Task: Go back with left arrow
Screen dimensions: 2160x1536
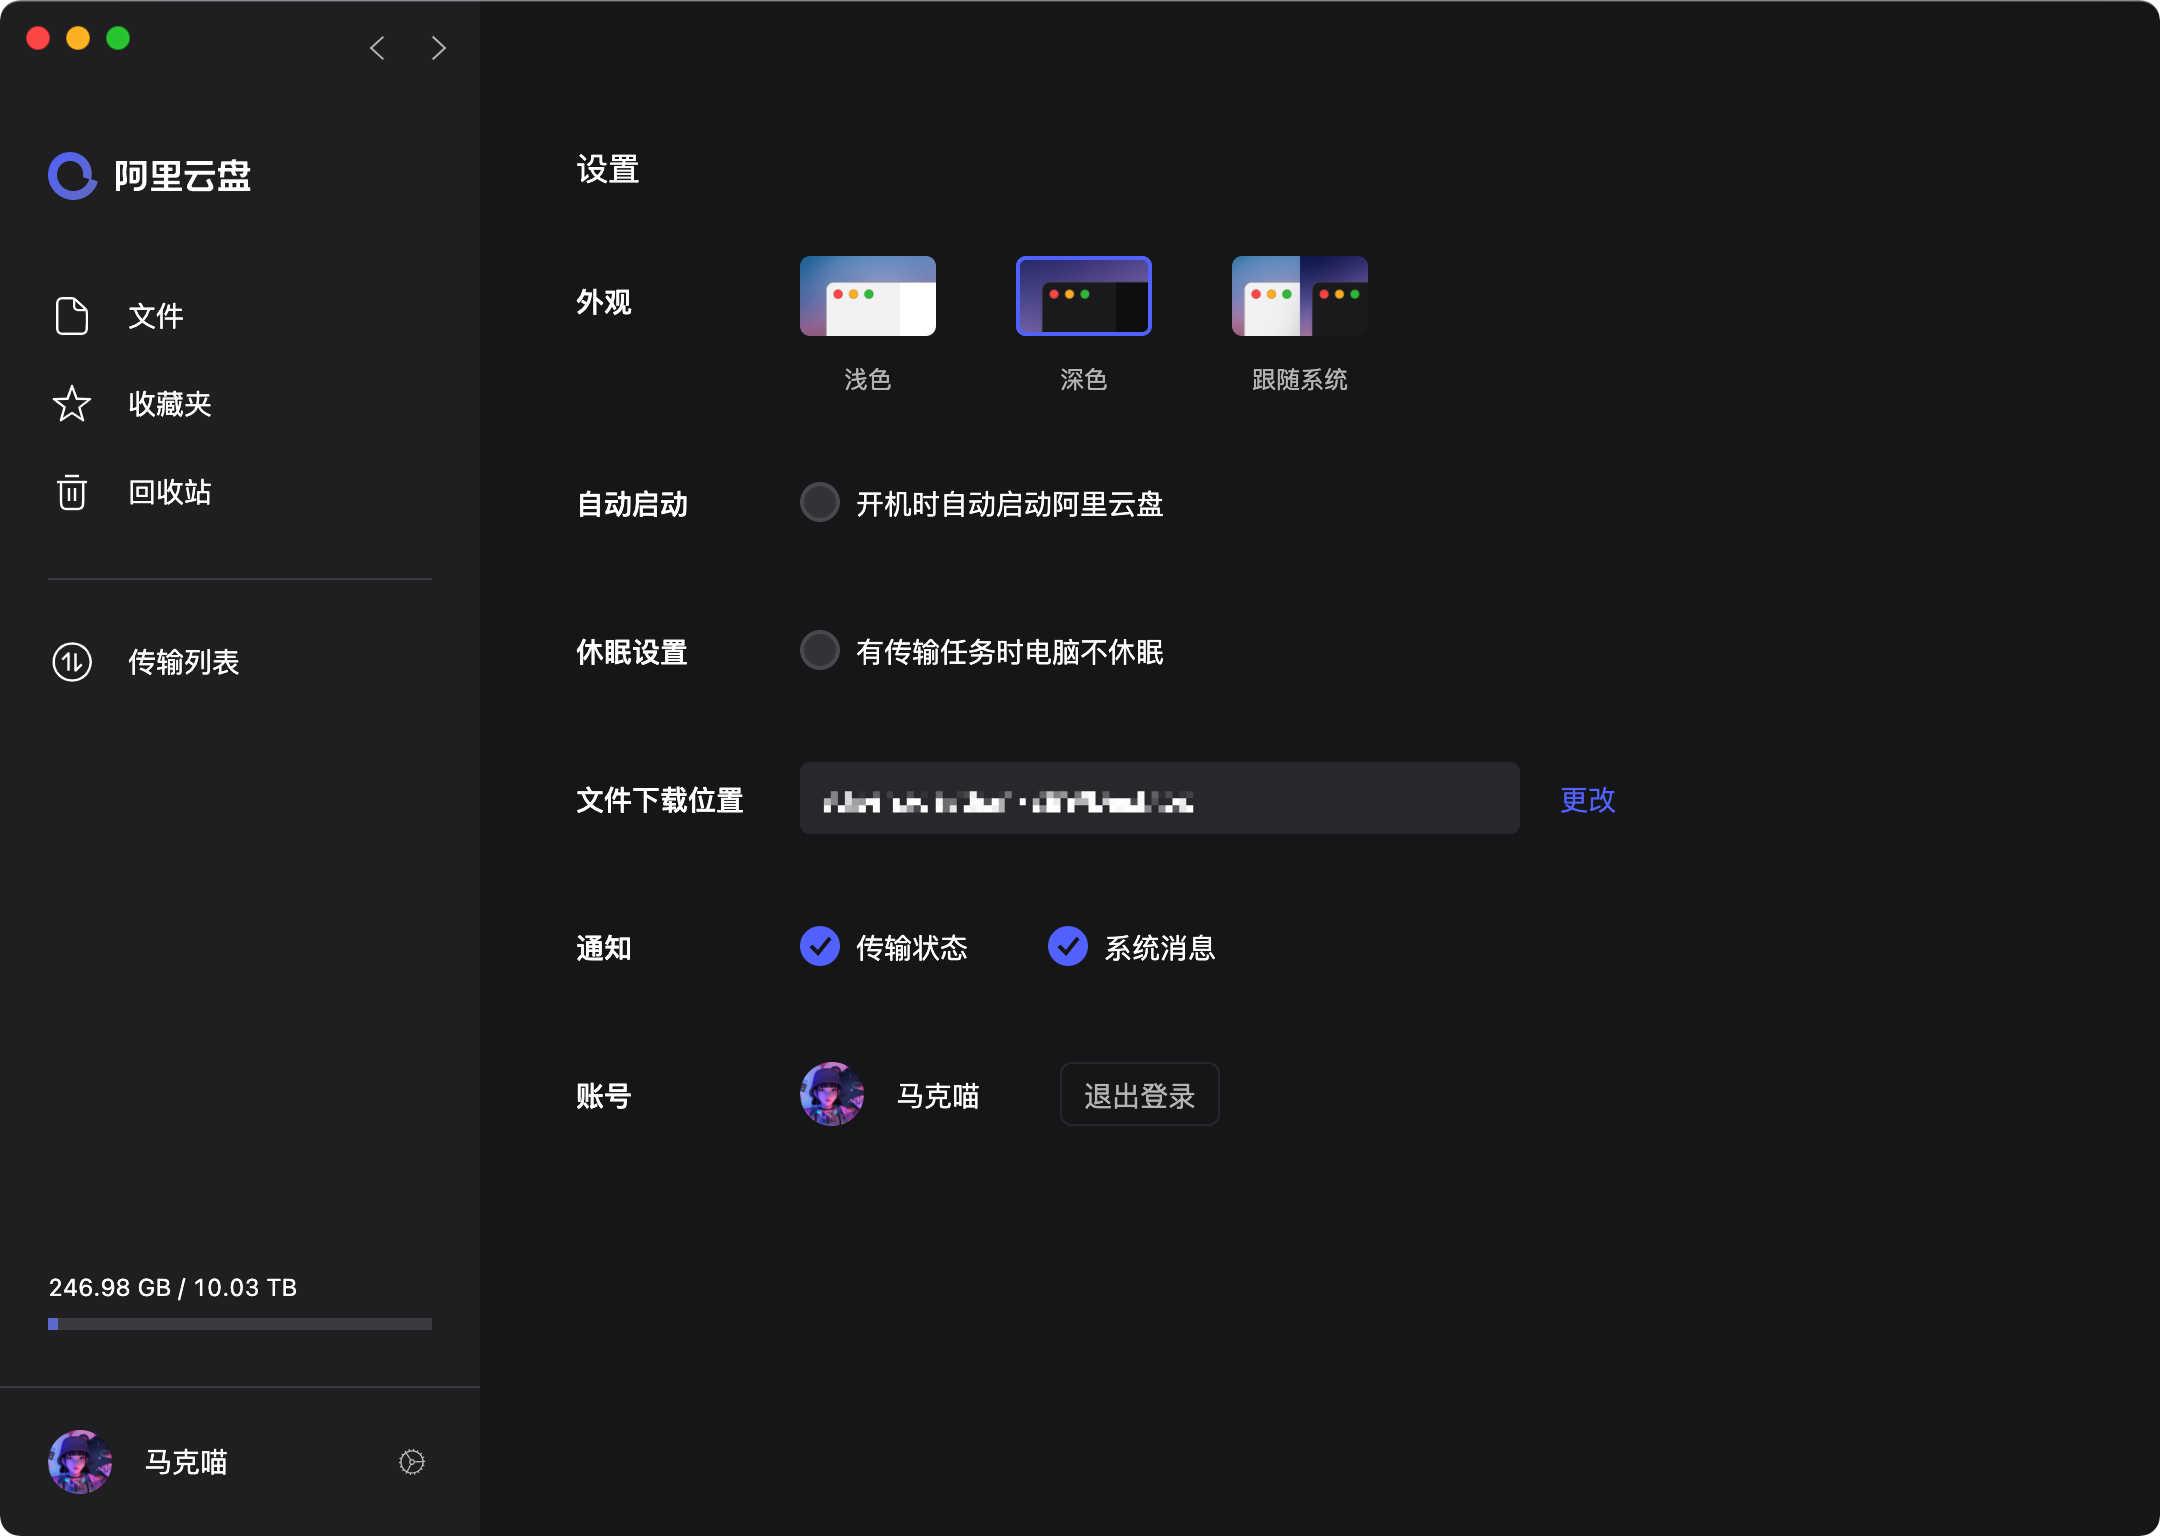Action: click(x=378, y=48)
